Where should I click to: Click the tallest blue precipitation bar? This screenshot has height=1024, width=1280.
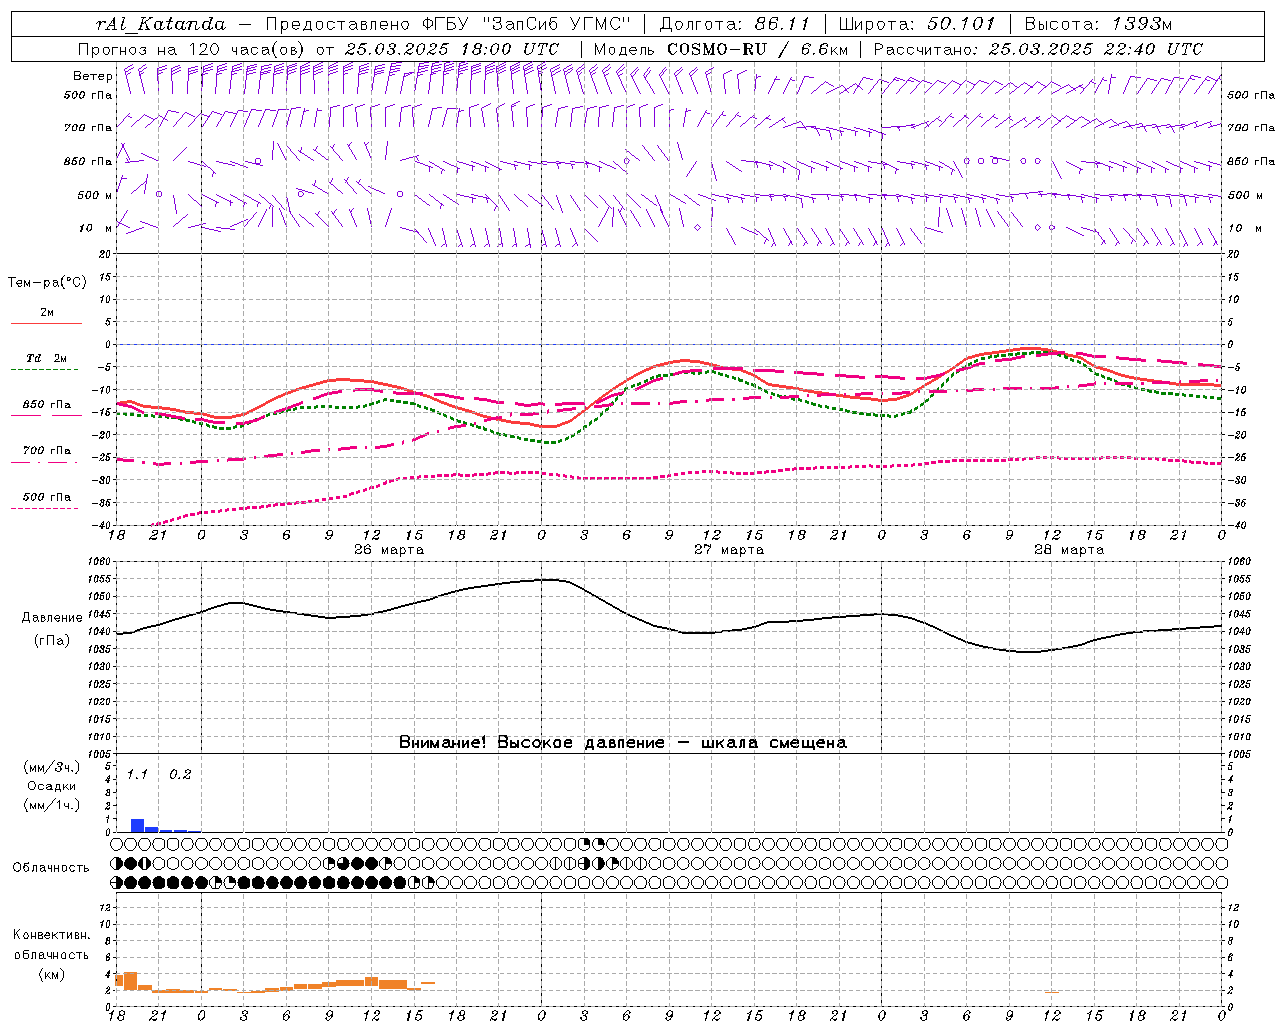click(x=137, y=825)
